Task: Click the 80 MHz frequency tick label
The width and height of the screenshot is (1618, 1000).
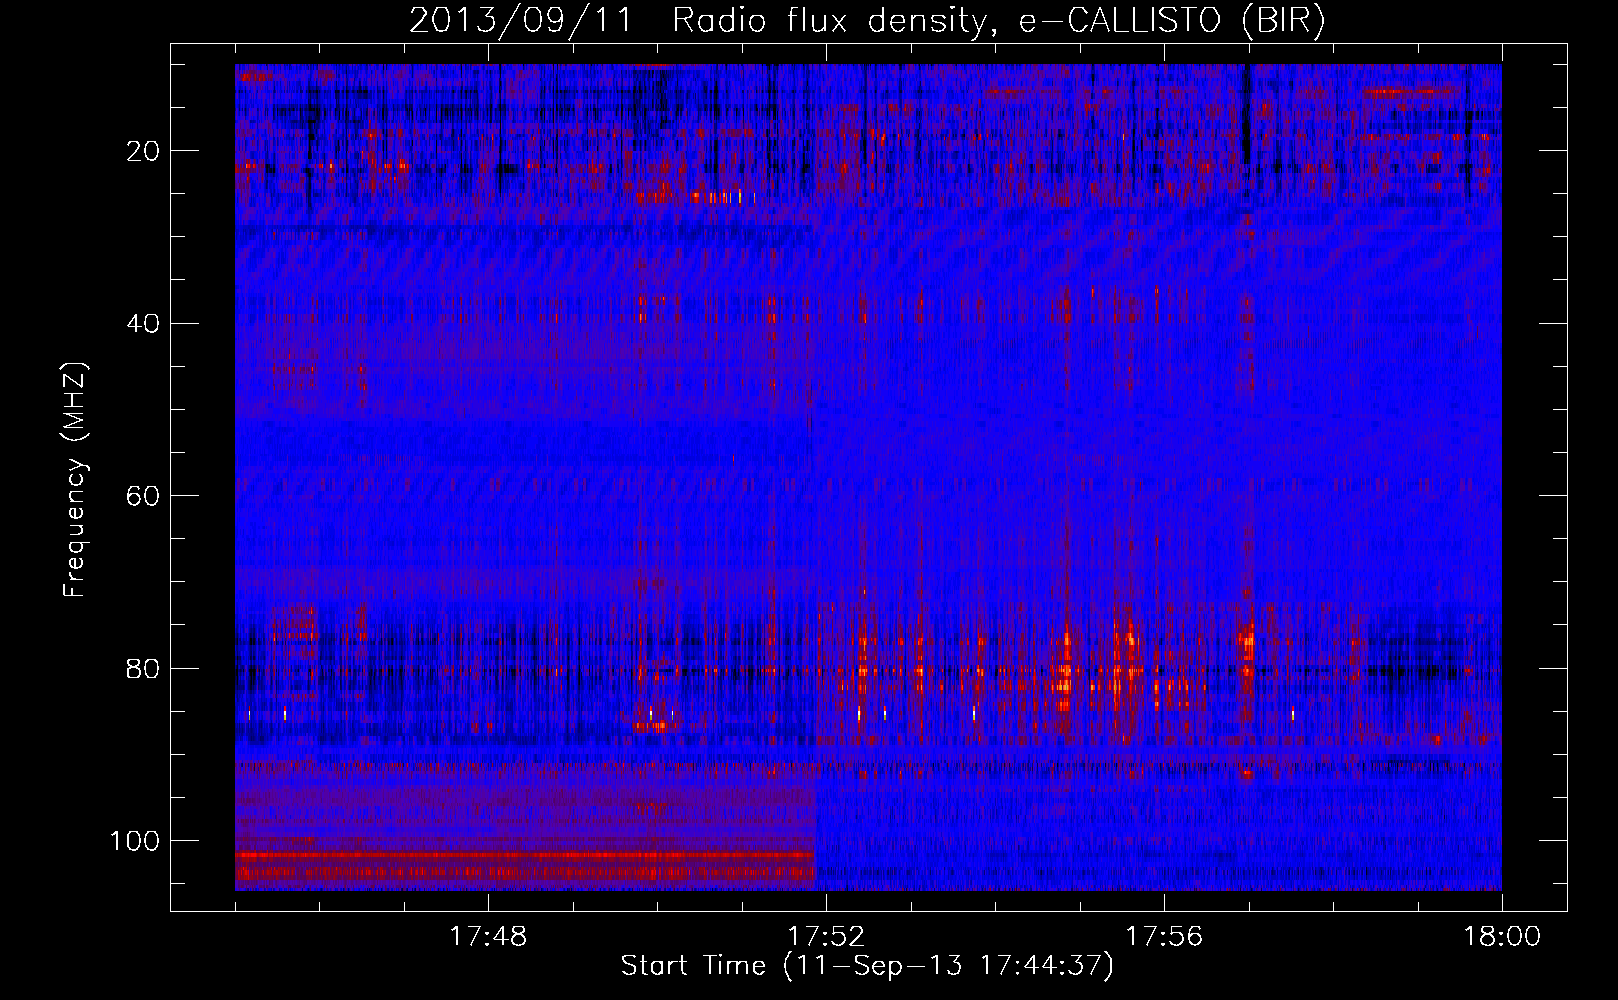Action: 144,668
